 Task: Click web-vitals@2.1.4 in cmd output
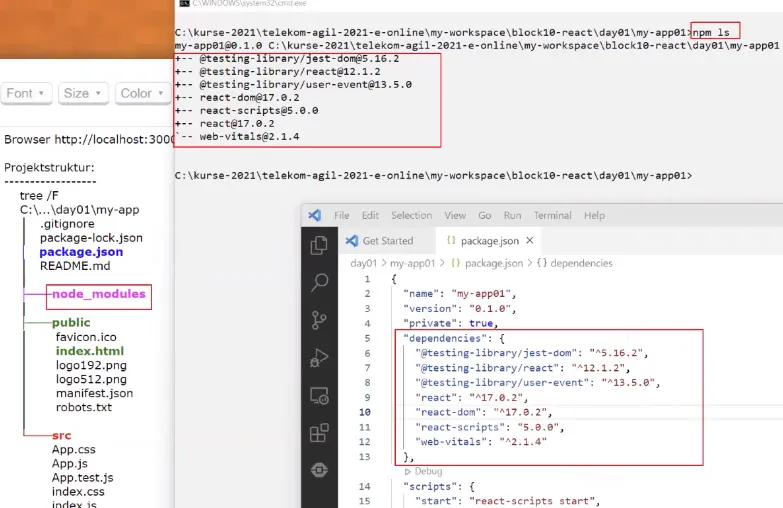(249, 136)
